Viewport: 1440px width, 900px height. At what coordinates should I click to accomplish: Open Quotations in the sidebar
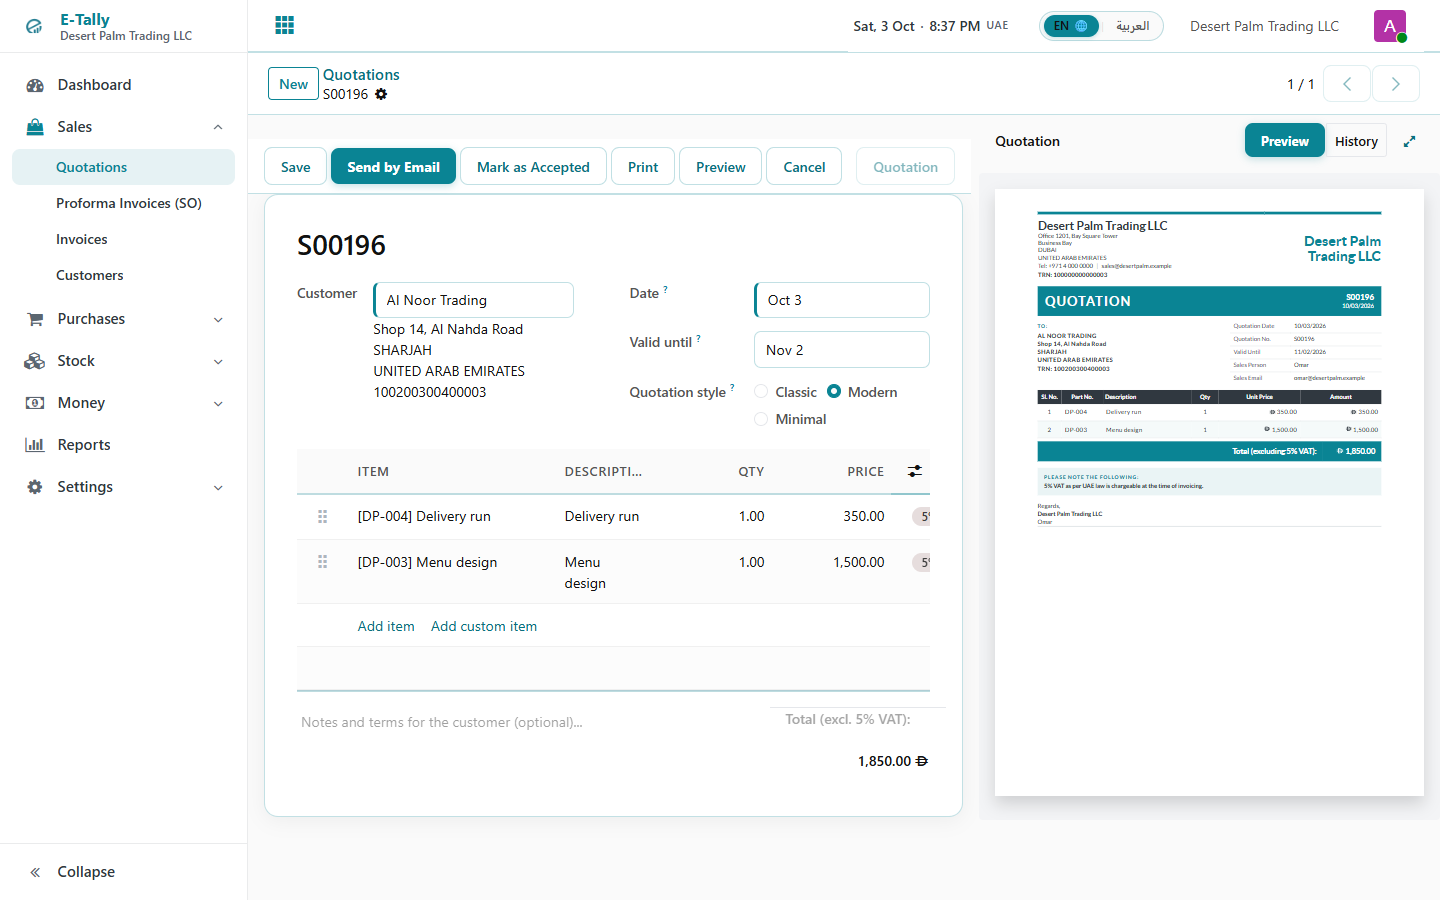point(123,167)
